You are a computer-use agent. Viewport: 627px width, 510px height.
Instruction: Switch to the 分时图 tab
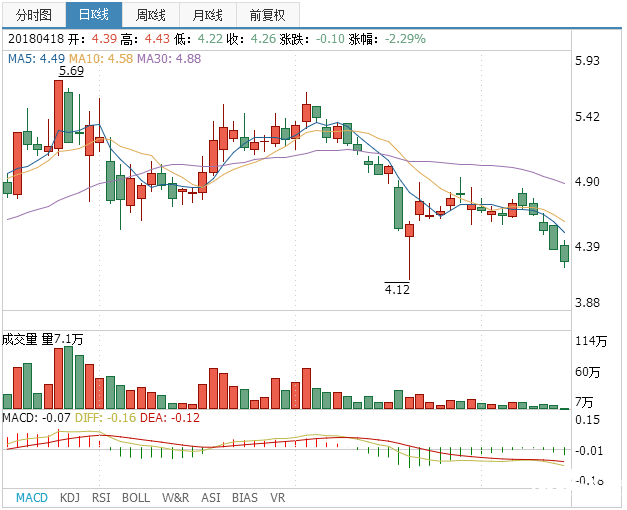[x=34, y=15]
